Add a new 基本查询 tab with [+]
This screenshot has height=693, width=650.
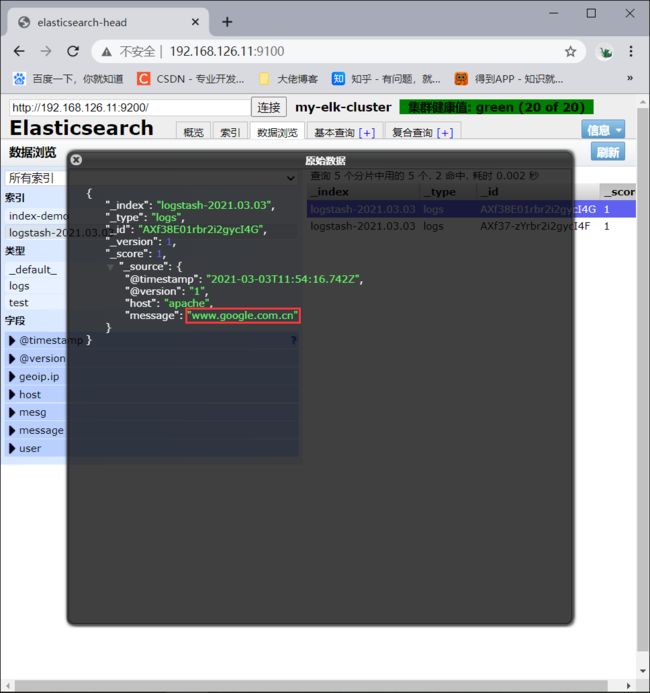point(367,133)
